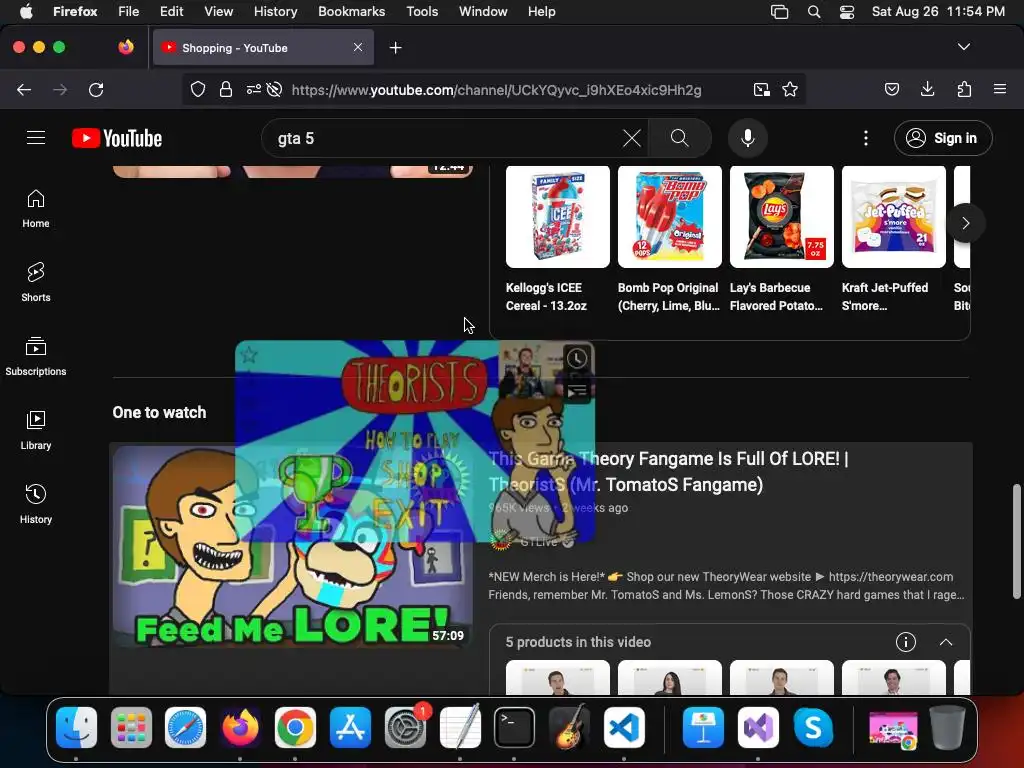Open the YouTube guide hamburger menu
1024x768 pixels.
coord(36,138)
